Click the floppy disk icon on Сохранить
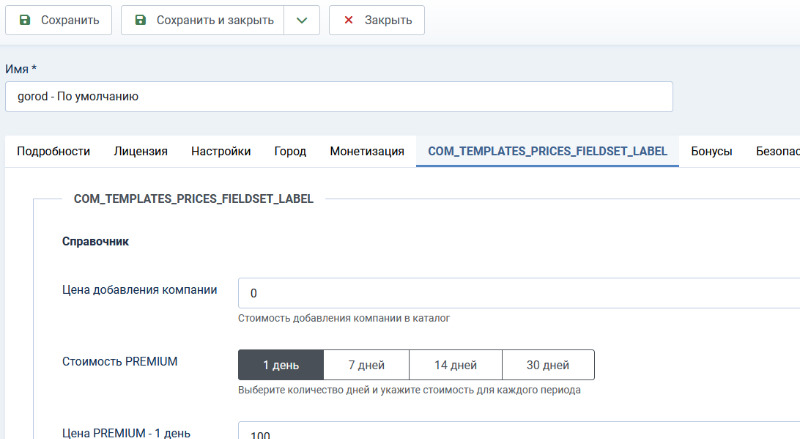This screenshot has height=439, width=800. tap(25, 20)
